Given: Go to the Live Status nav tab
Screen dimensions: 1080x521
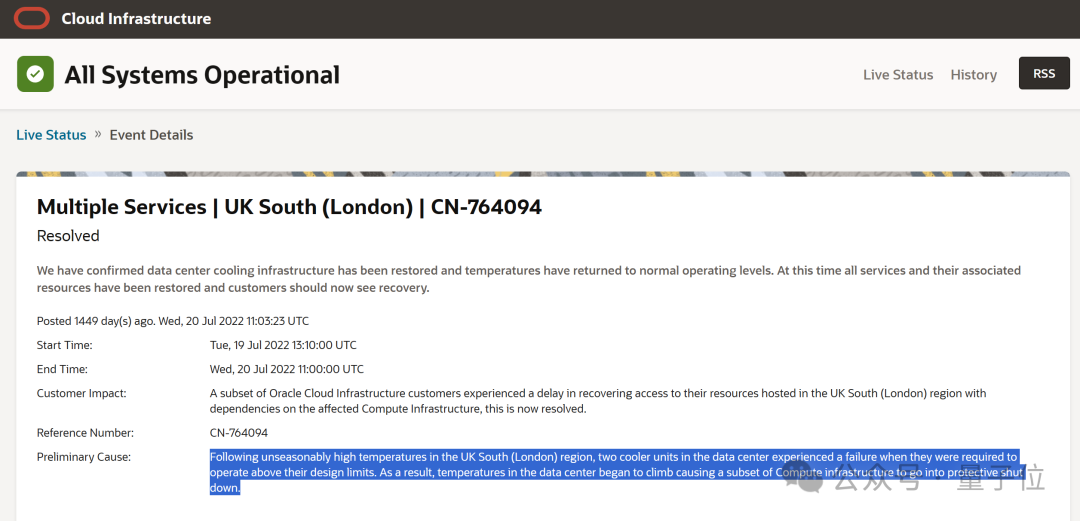Looking at the screenshot, I should [x=898, y=74].
